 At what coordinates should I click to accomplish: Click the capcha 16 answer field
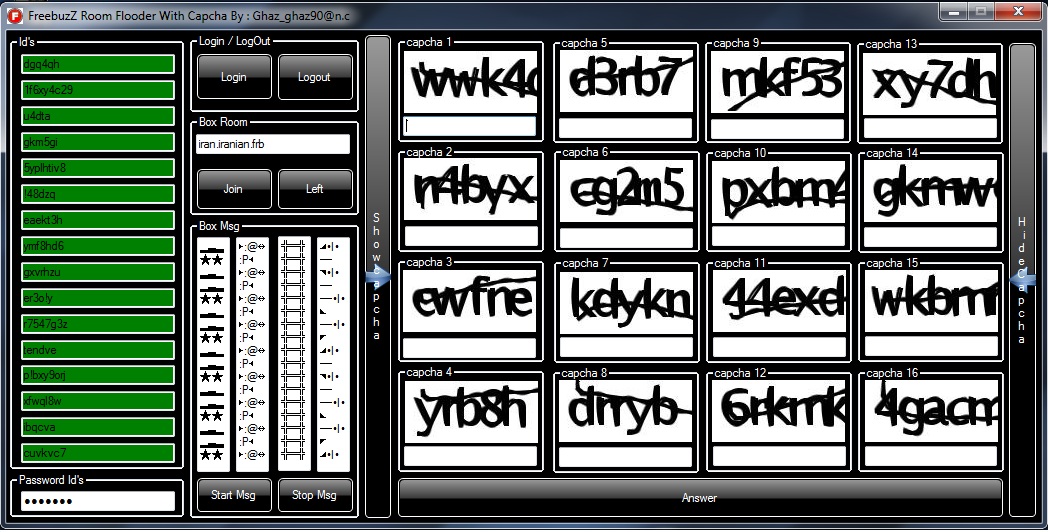[930, 456]
